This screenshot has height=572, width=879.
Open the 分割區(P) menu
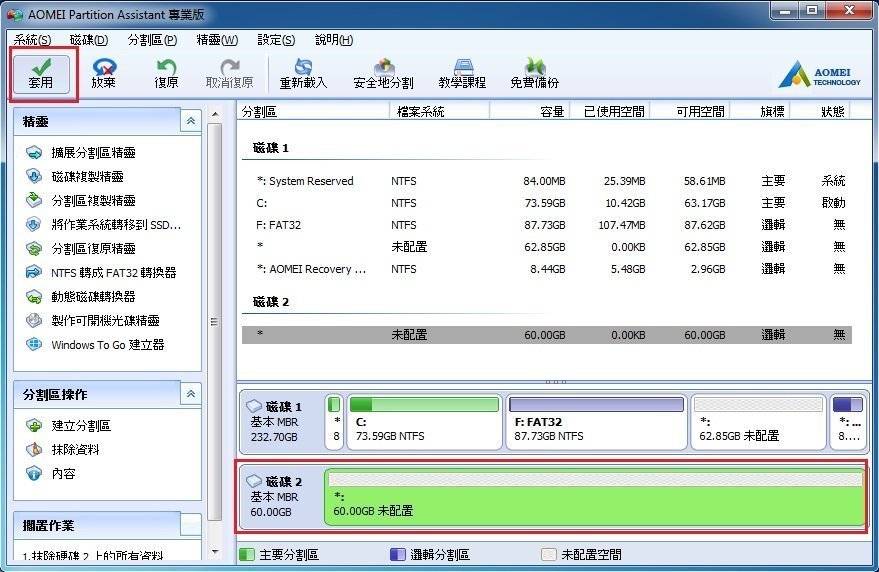pyautogui.click(x=152, y=40)
